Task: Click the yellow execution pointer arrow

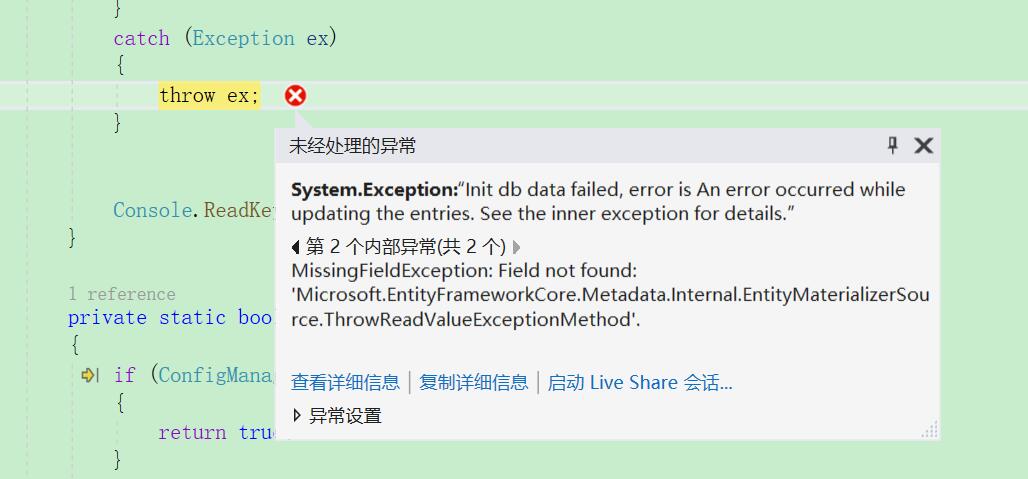Action: (89, 375)
